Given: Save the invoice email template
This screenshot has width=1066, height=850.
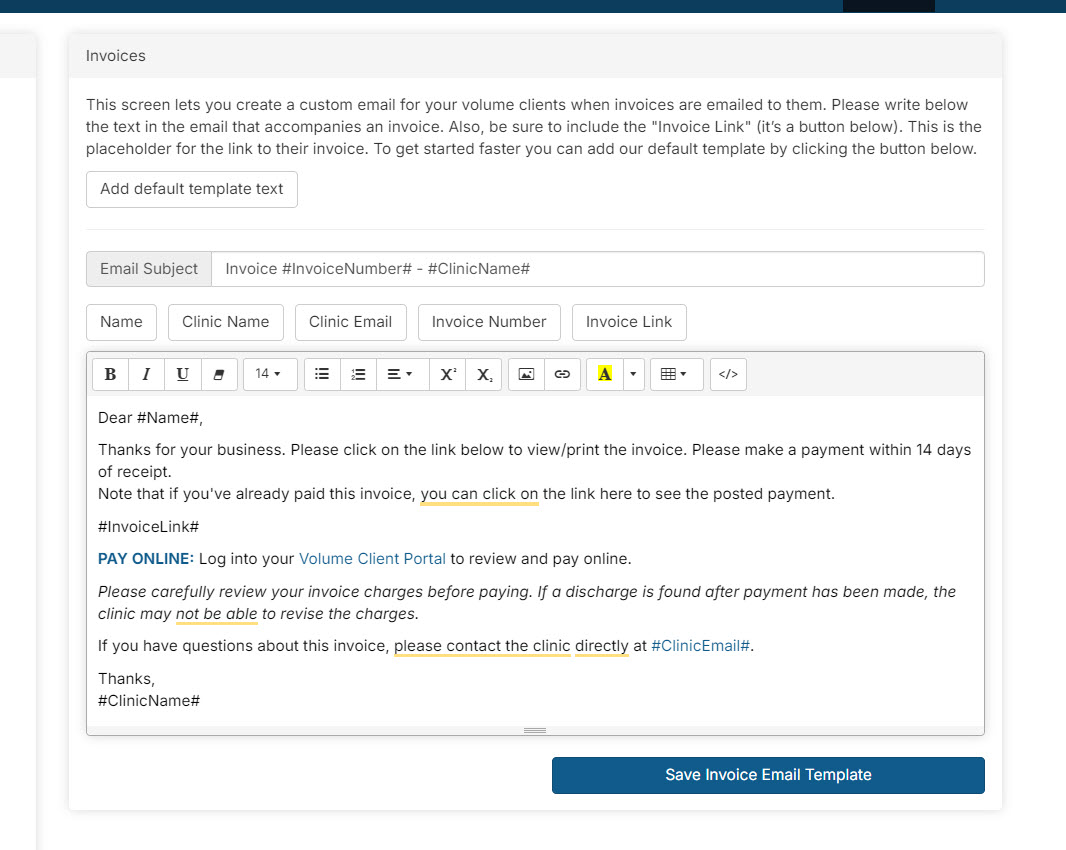Looking at the screenshot, I should click(768, 775).
